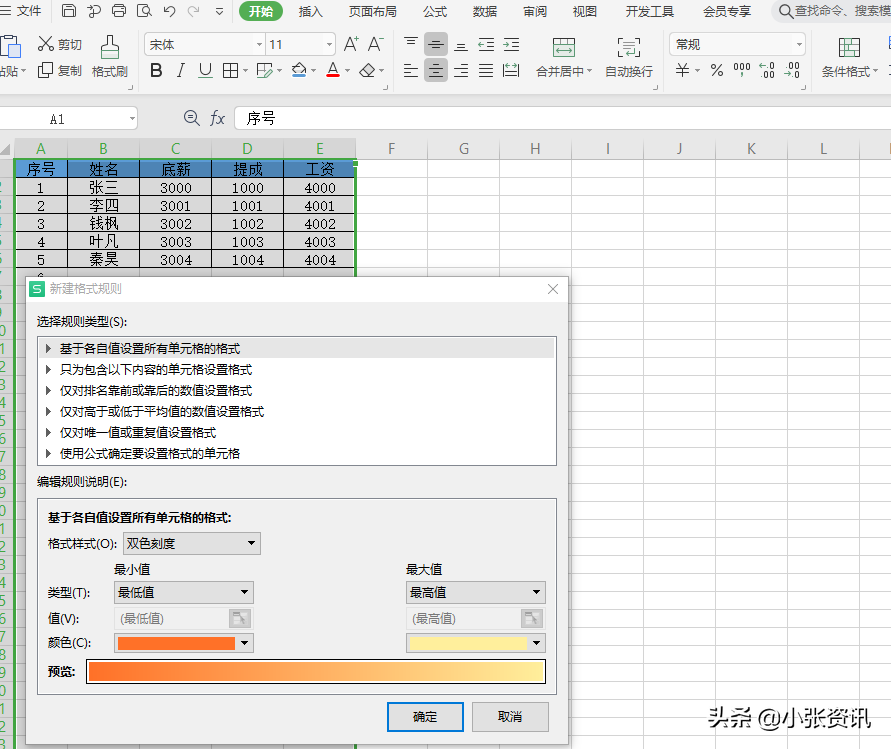The image size is (891, 749).
Task: Toggle Bold formatting
Action: click(x=156, y=70)
